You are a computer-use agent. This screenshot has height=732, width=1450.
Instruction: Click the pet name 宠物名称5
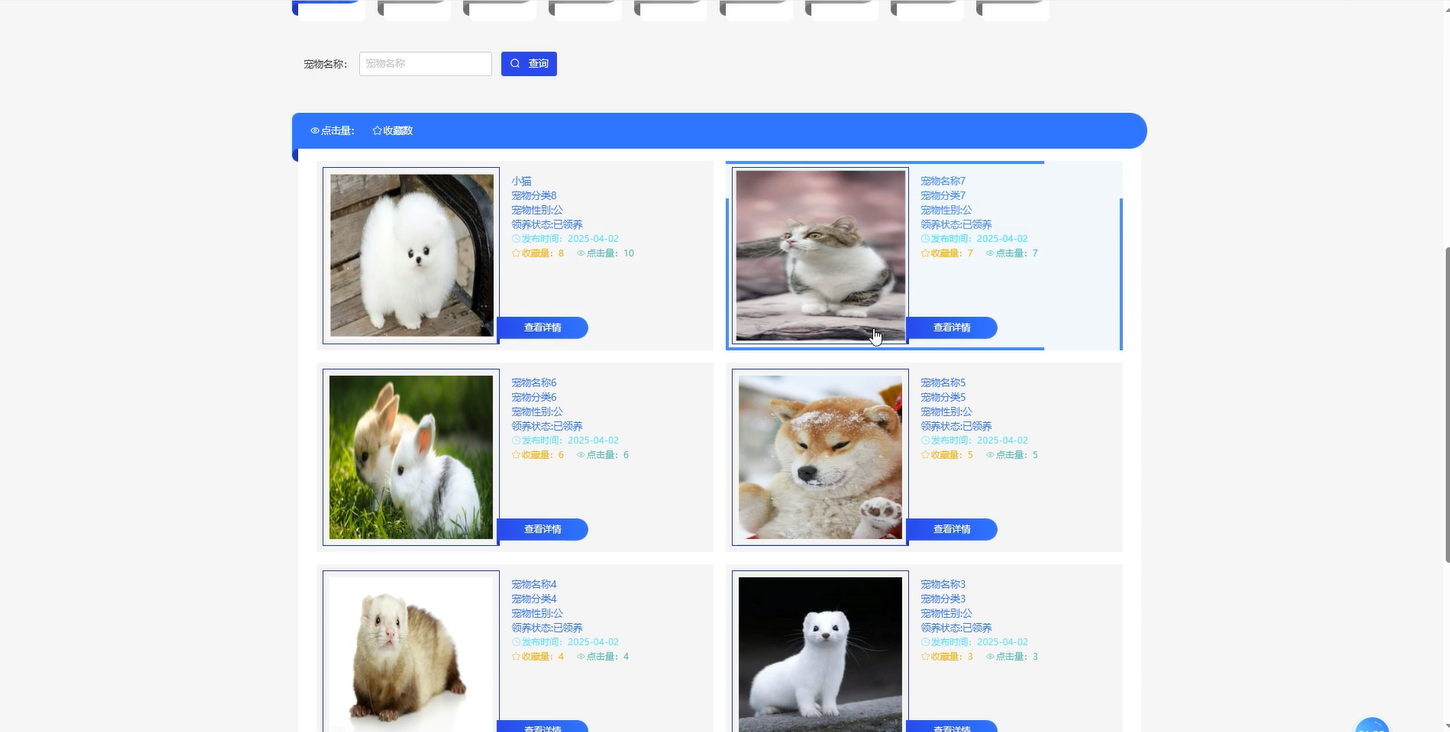[943, 383]
